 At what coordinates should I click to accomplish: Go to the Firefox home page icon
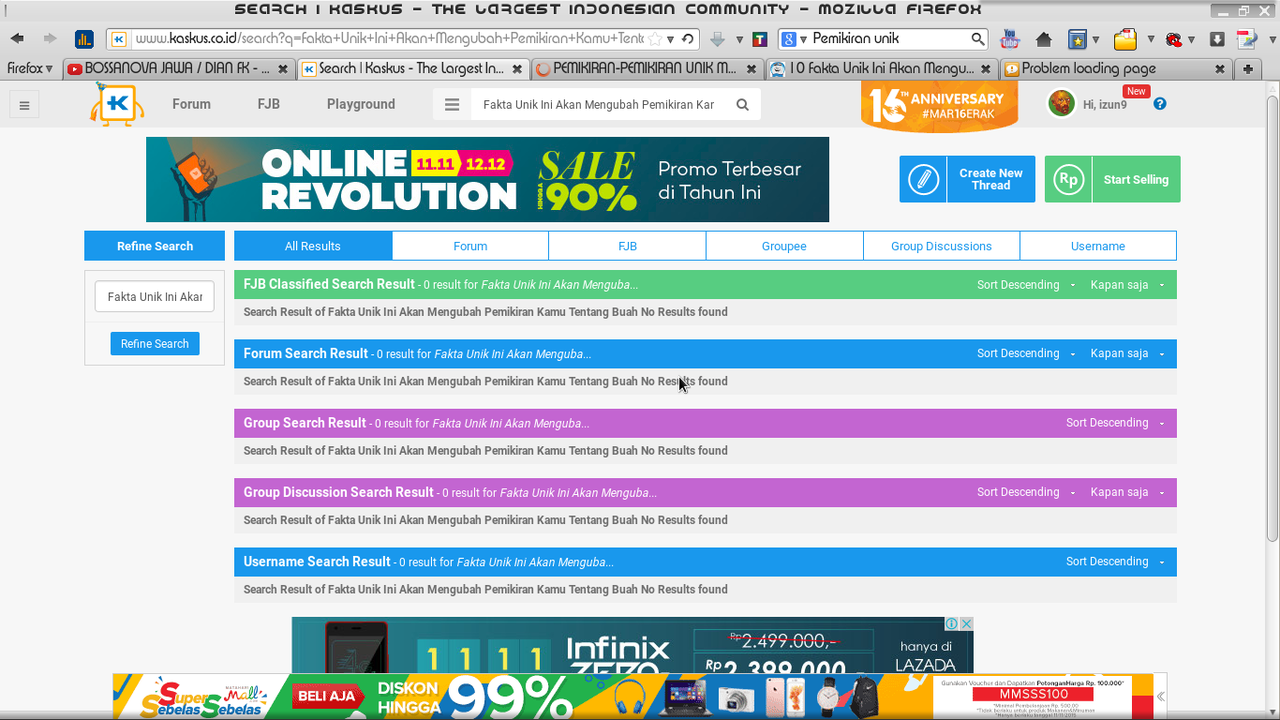[x=1044, y=40]
